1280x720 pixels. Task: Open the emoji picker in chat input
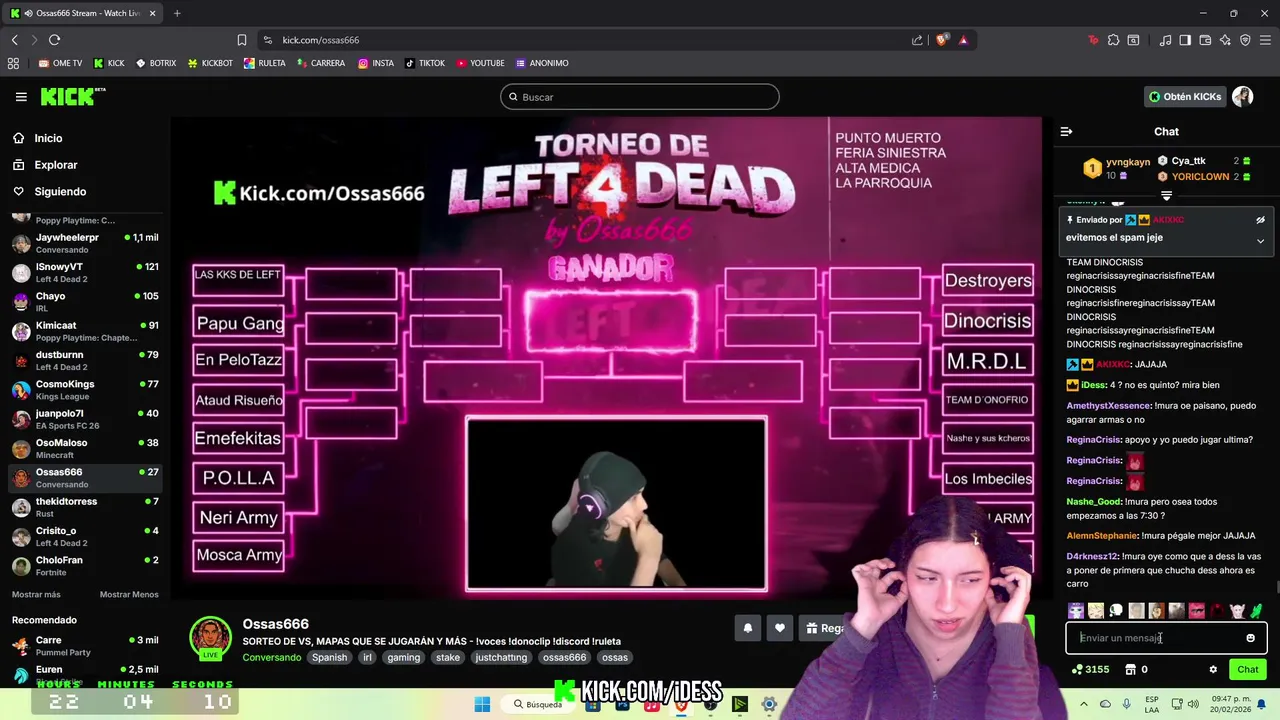coord(1250,638)
